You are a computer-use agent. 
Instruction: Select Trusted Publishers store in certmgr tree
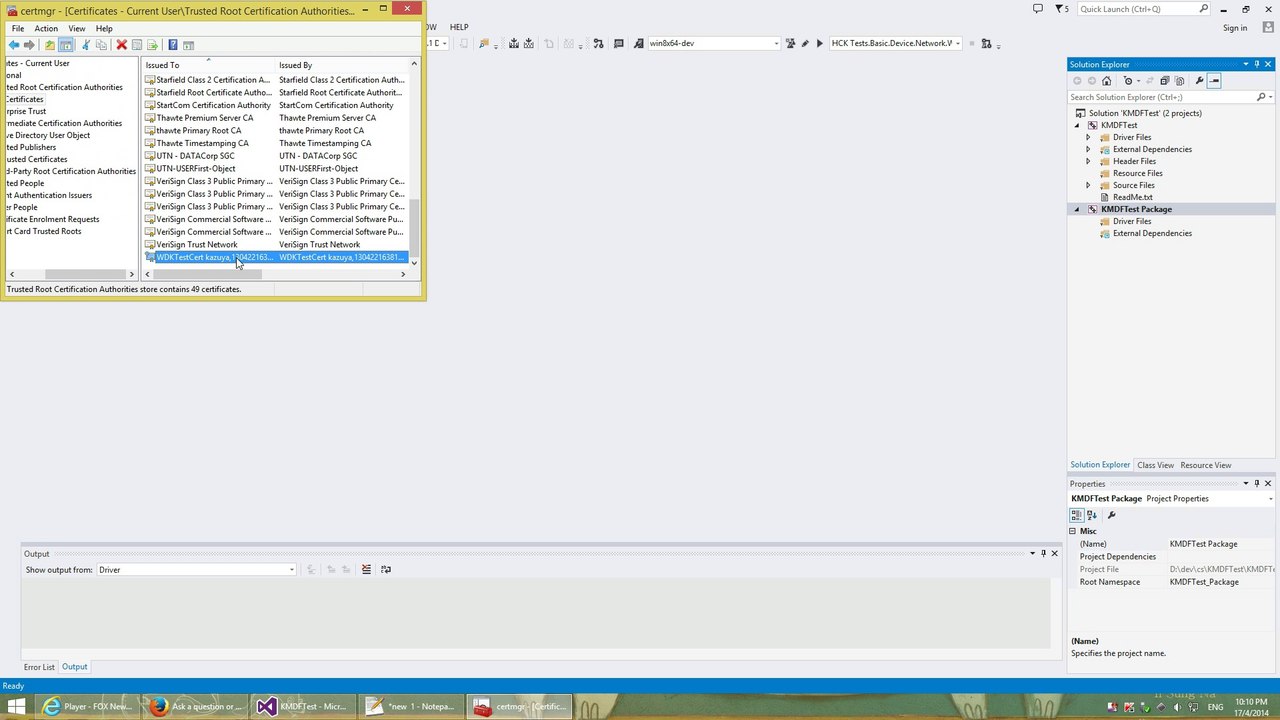tap(29, 147)
